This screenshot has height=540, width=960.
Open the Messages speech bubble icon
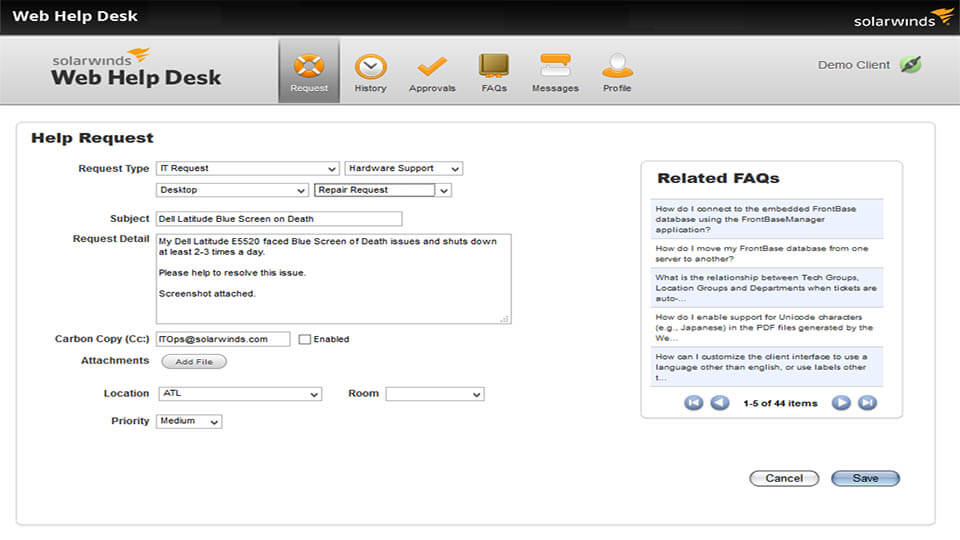coord(555,66)
